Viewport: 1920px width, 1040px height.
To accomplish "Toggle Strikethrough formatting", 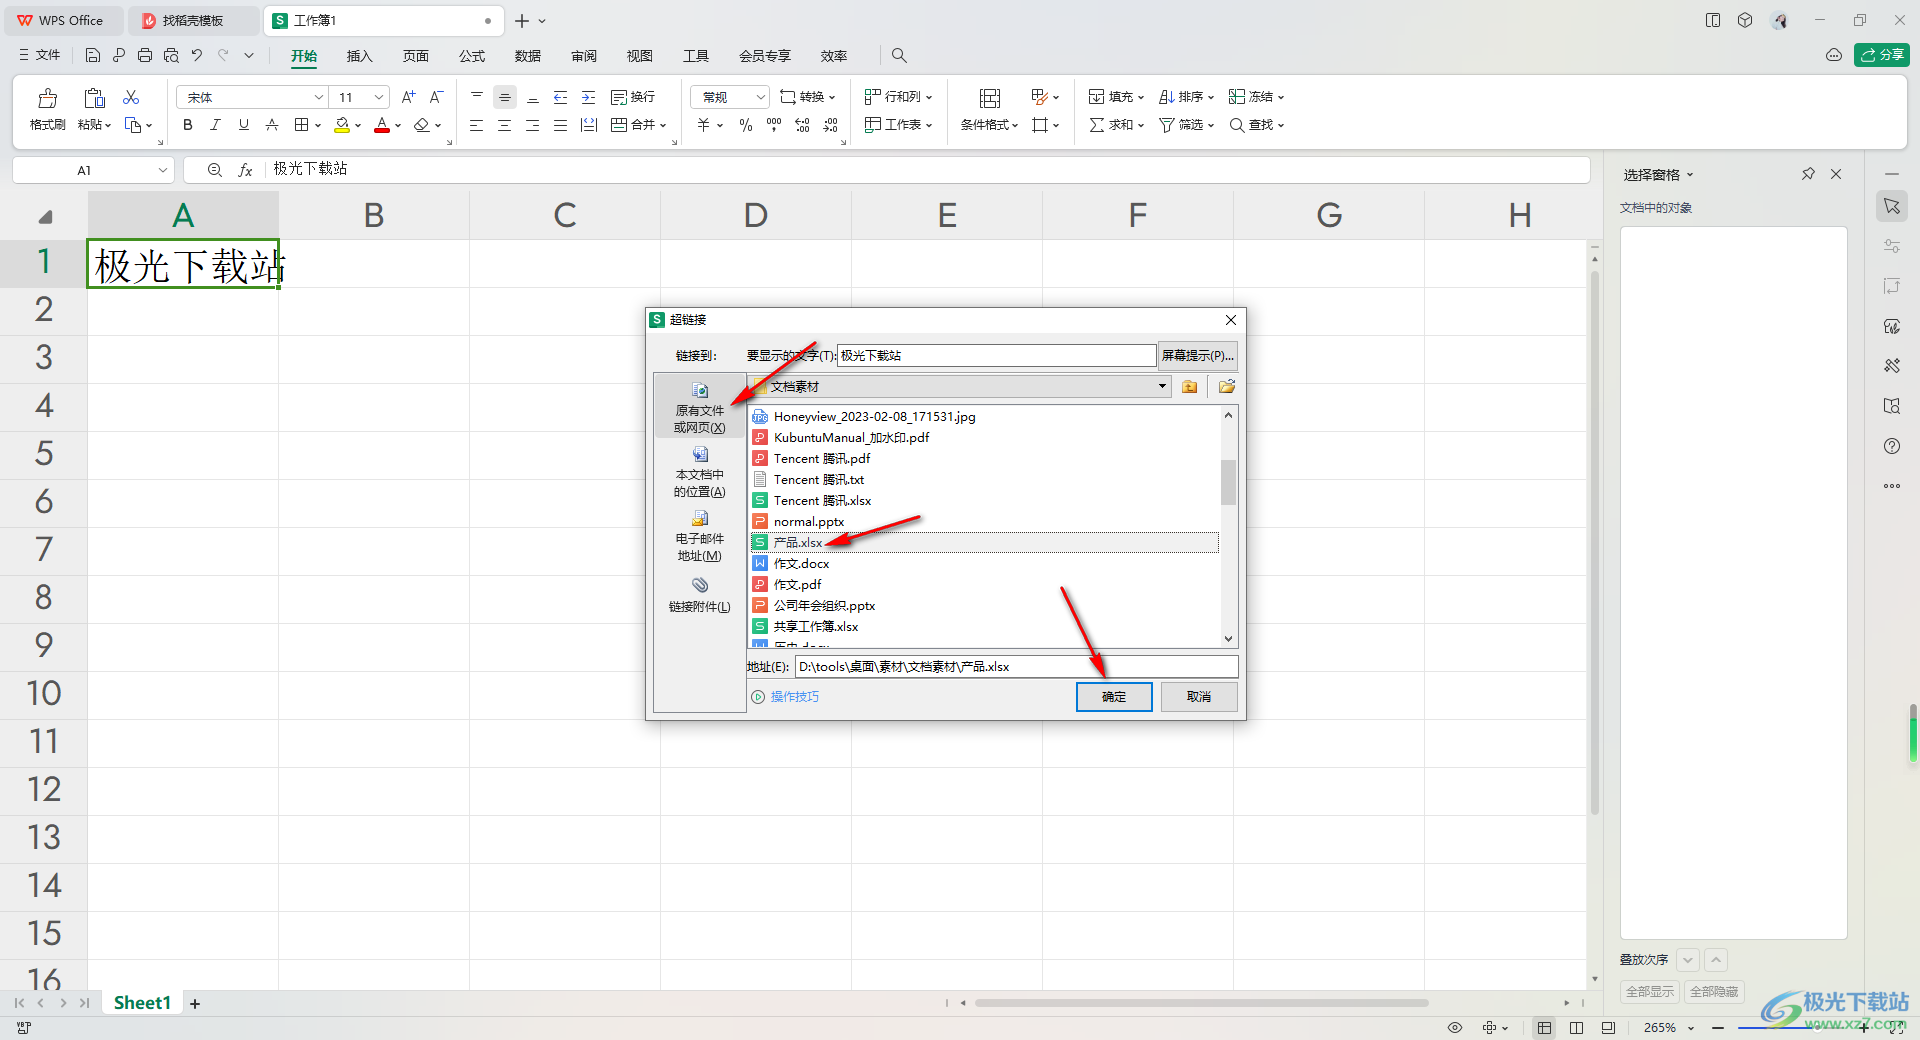I will click(x=271, y=125).
